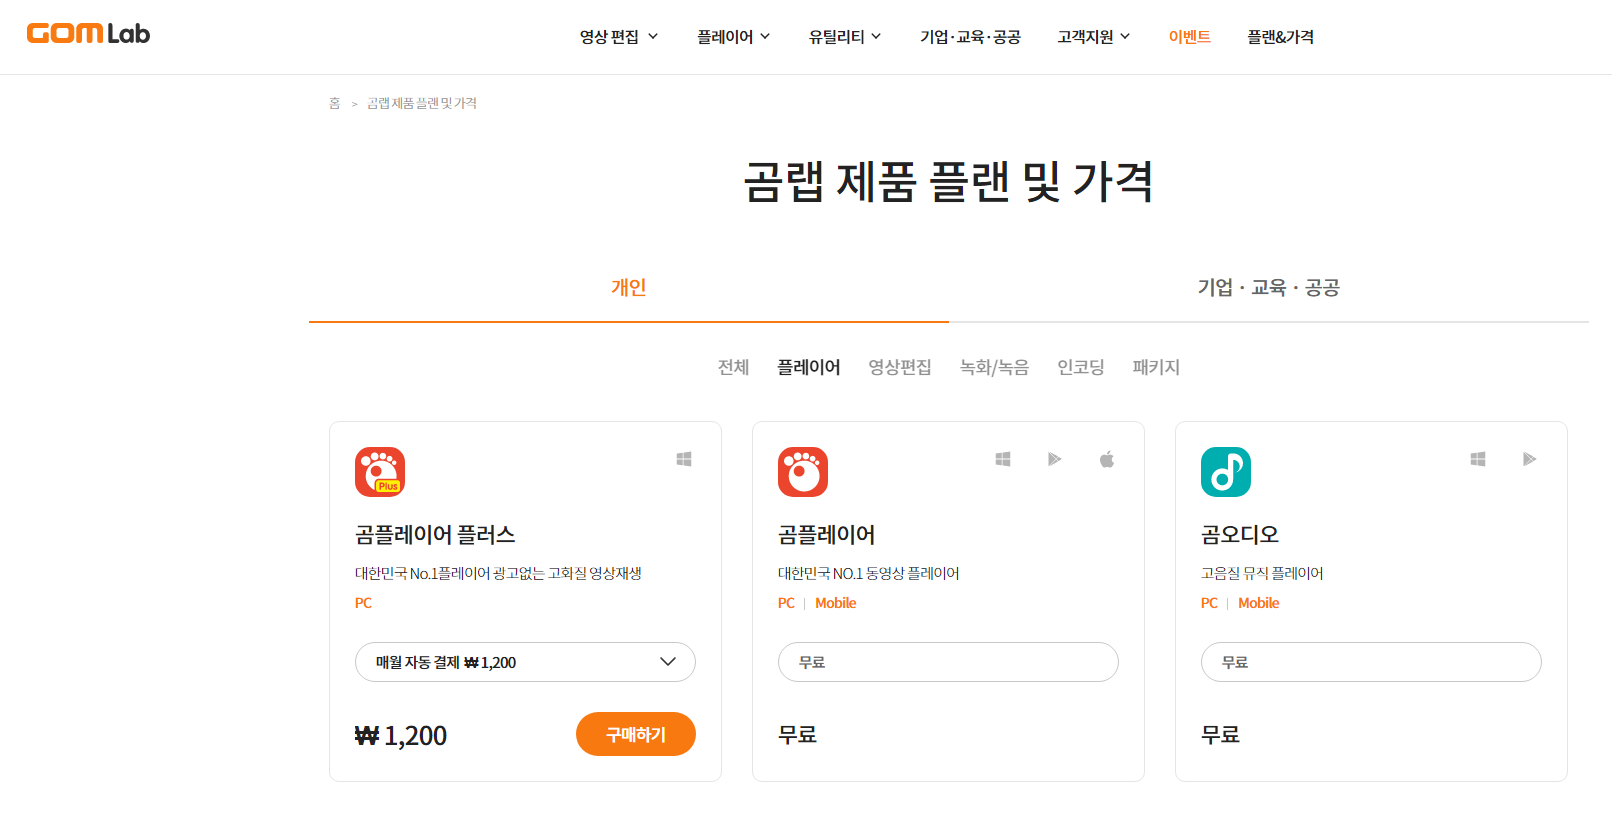
Task: Click the 구매하기 button
Action: (x=636, y=734)
